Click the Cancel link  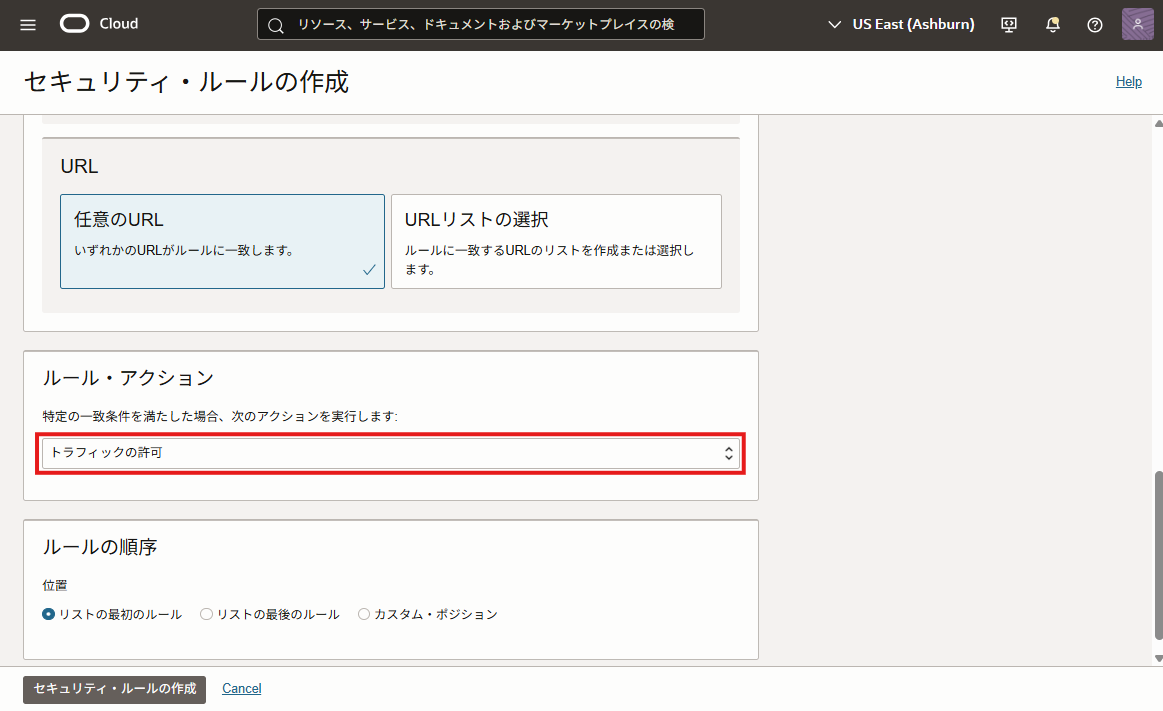point(242,689)
